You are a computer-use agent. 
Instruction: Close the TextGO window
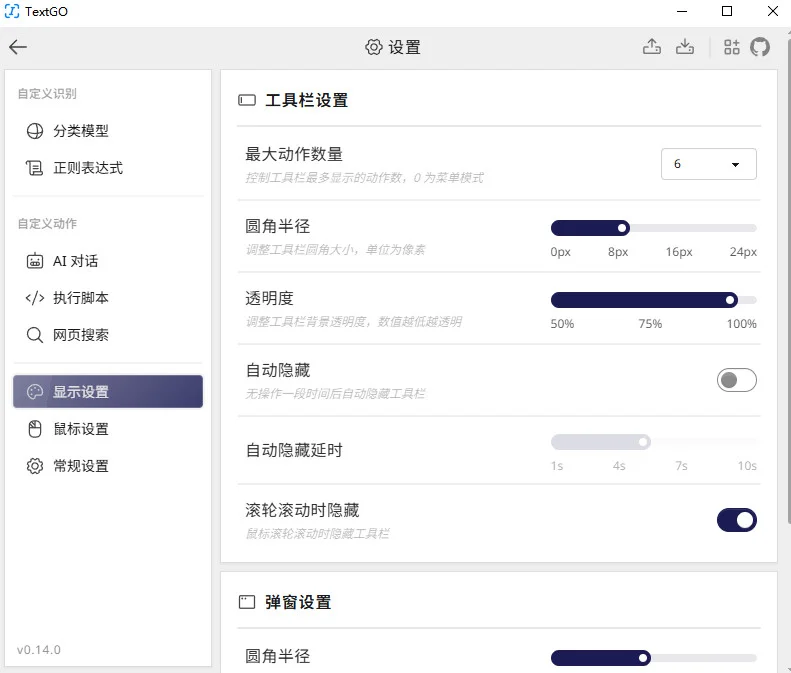click(772, 11)
